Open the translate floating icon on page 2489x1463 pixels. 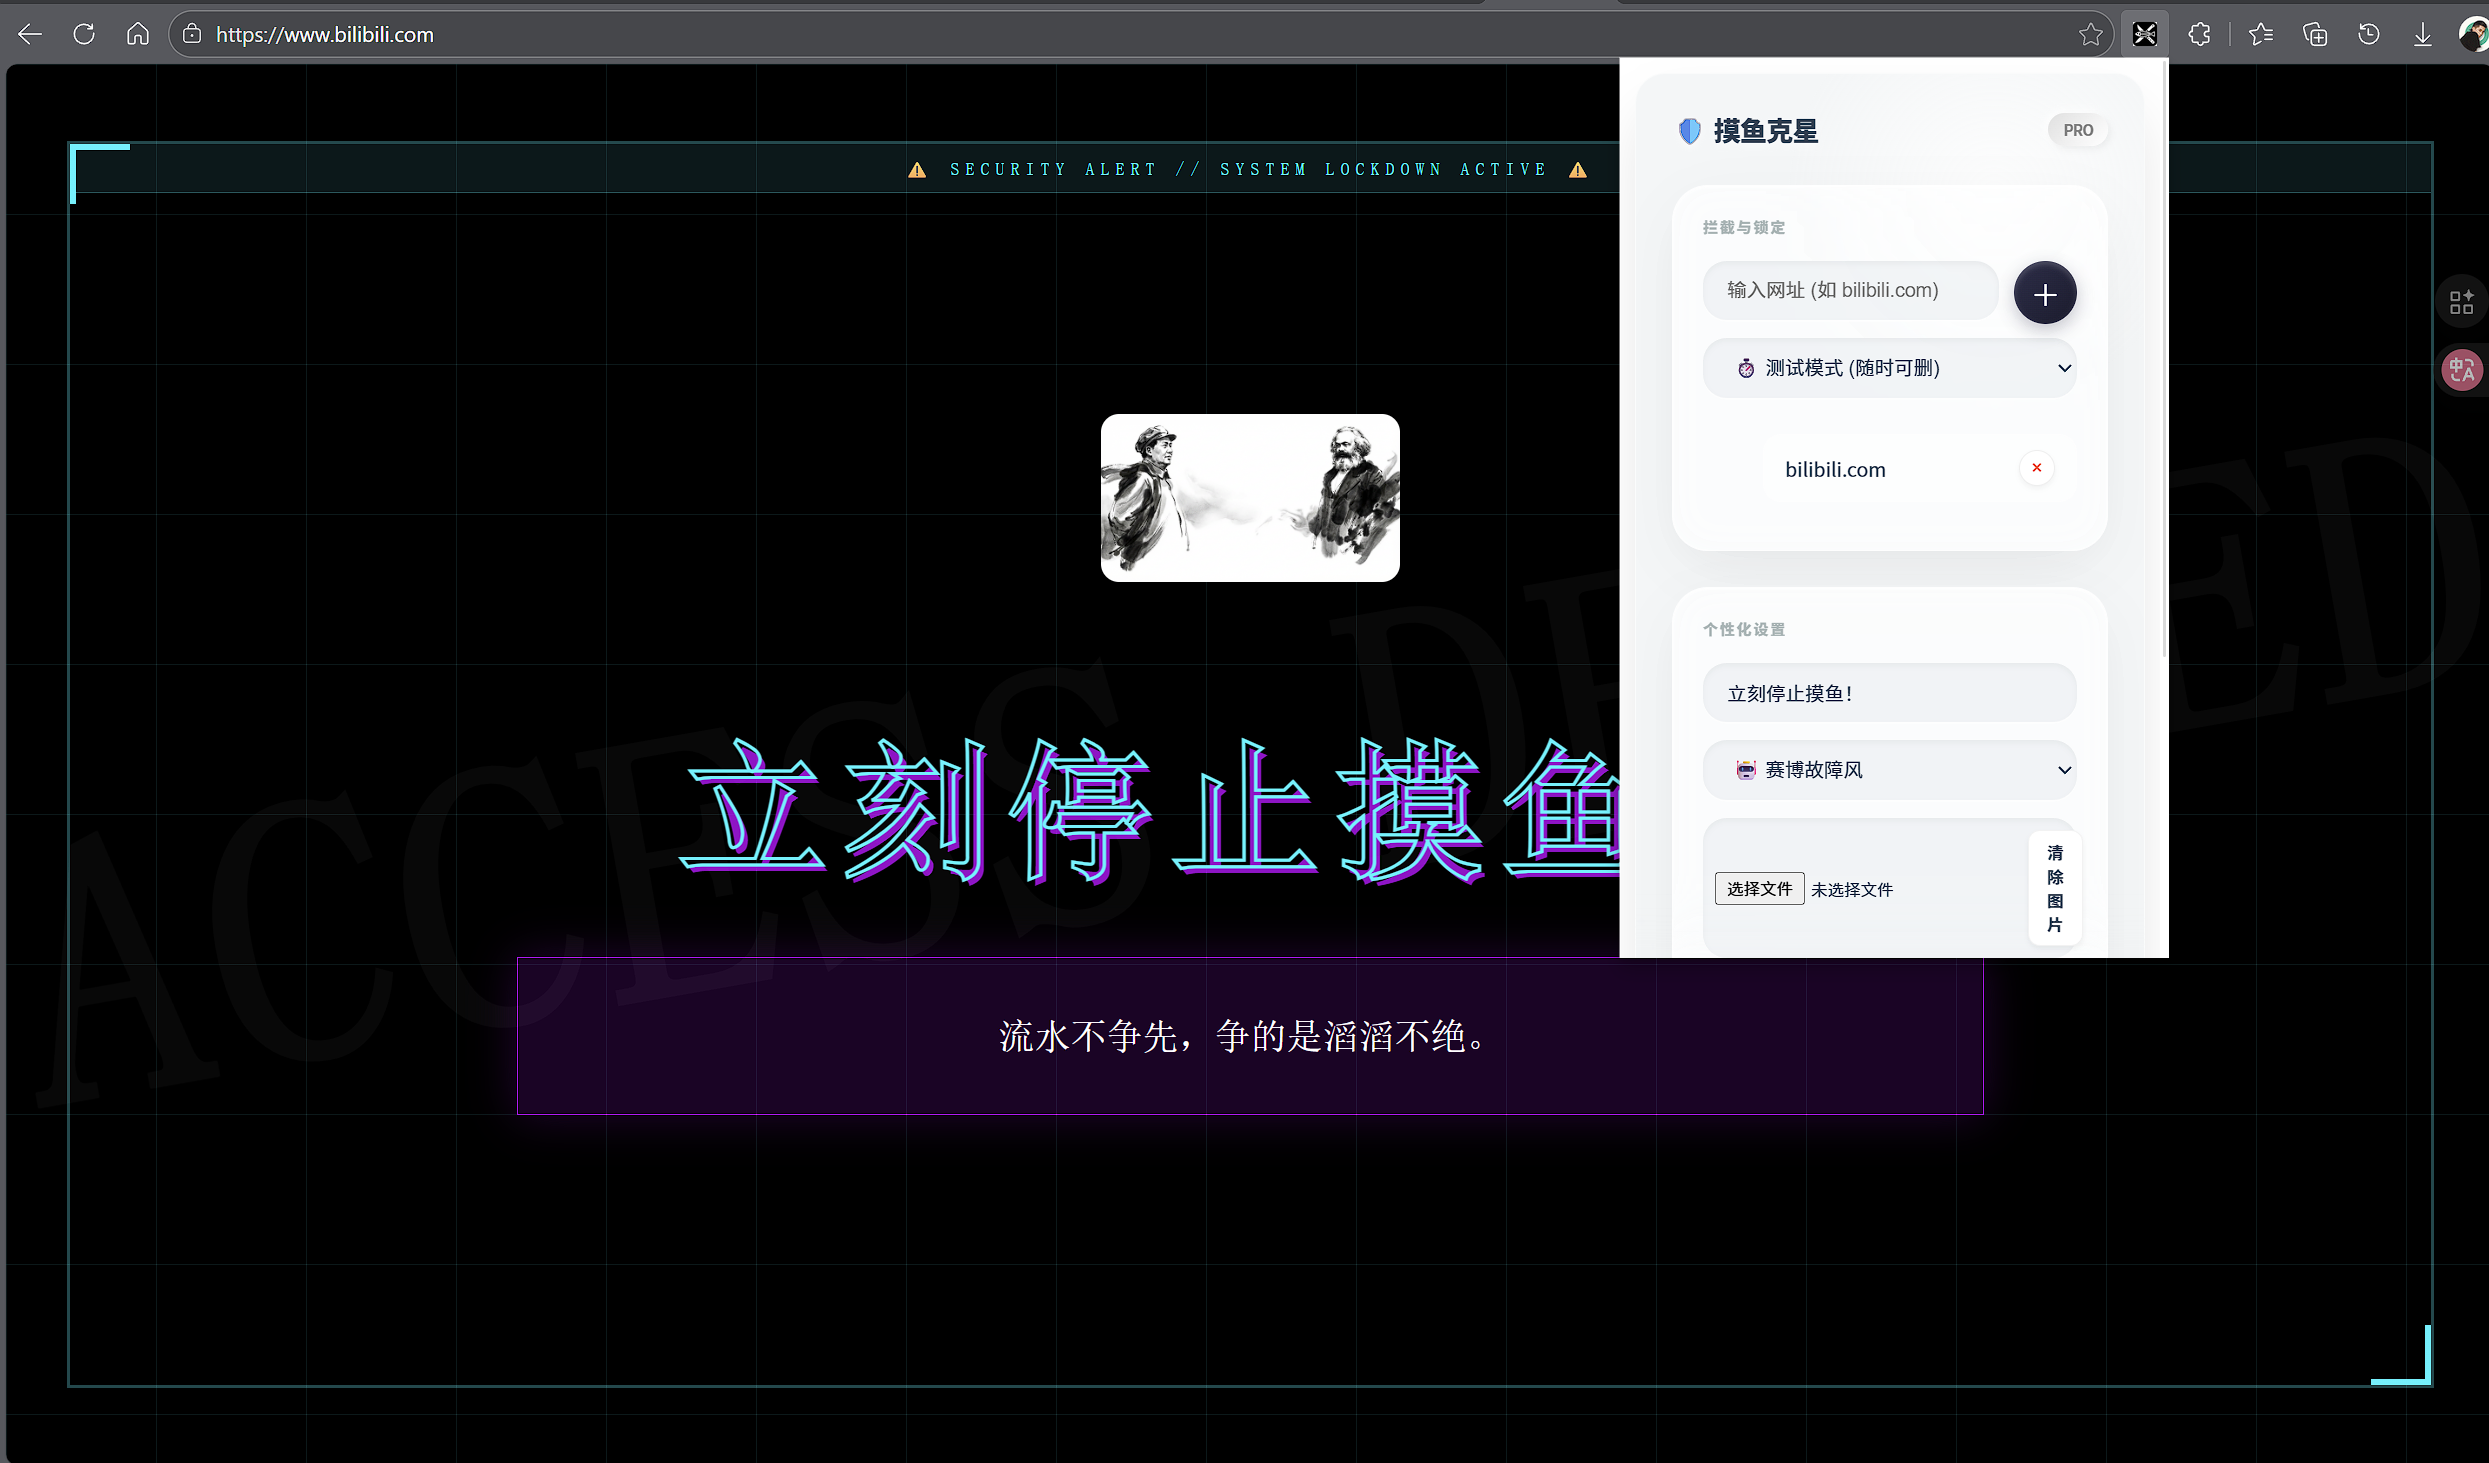click(x=2462, y=369)
